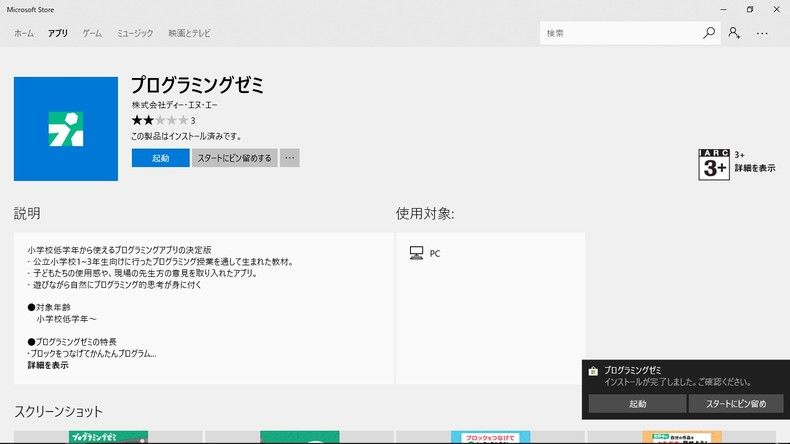Click スタートにピン留めする button
The width and height of the screenshot is (790, 444).
pos(234,158)
